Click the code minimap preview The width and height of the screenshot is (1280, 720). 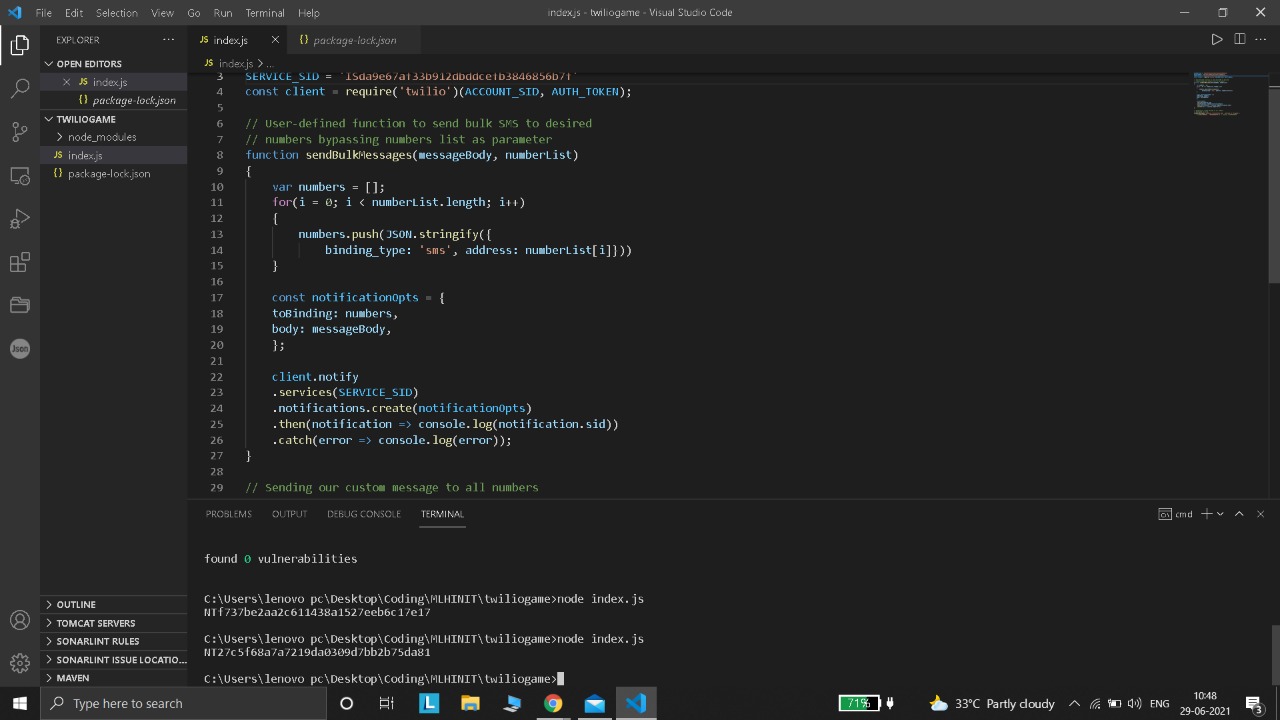(x=1217, y=94)
